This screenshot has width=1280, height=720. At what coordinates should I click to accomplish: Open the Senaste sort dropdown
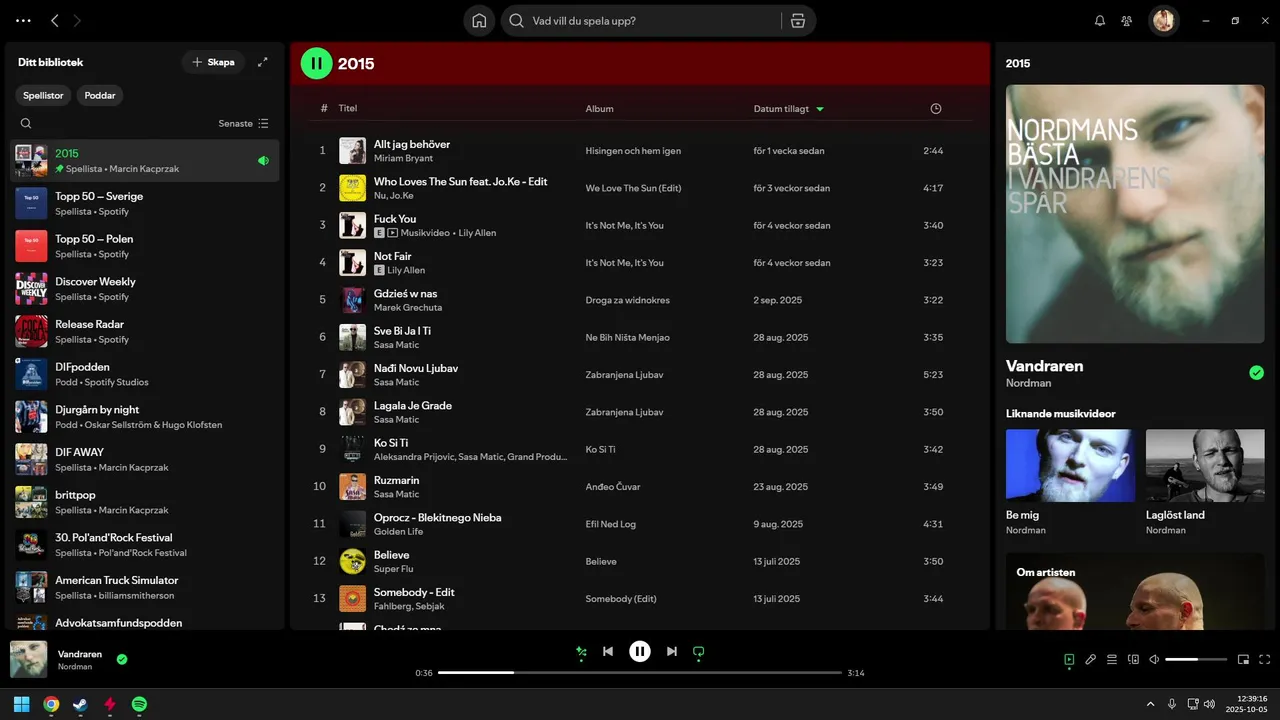[x=244, y=124]
